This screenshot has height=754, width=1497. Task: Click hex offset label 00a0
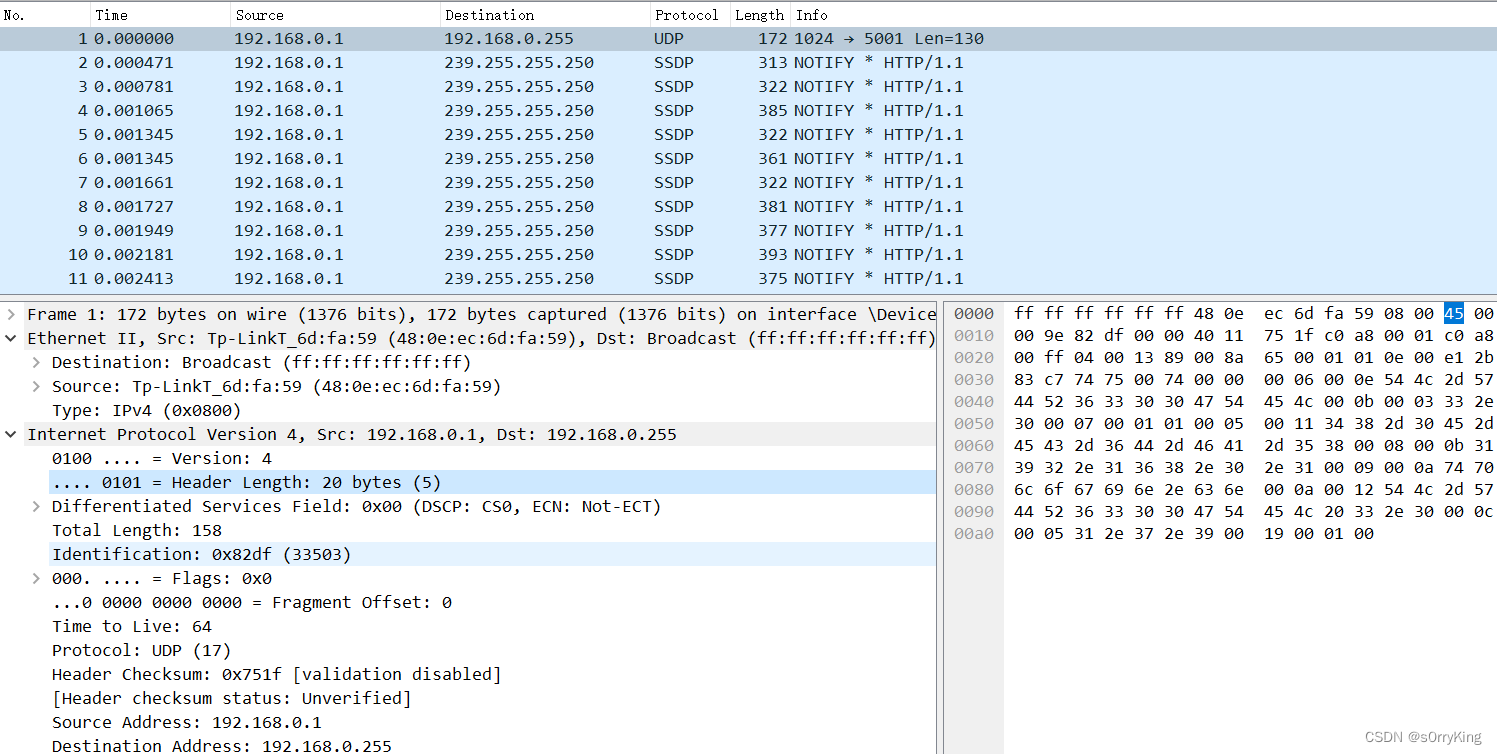pos(973,534)
